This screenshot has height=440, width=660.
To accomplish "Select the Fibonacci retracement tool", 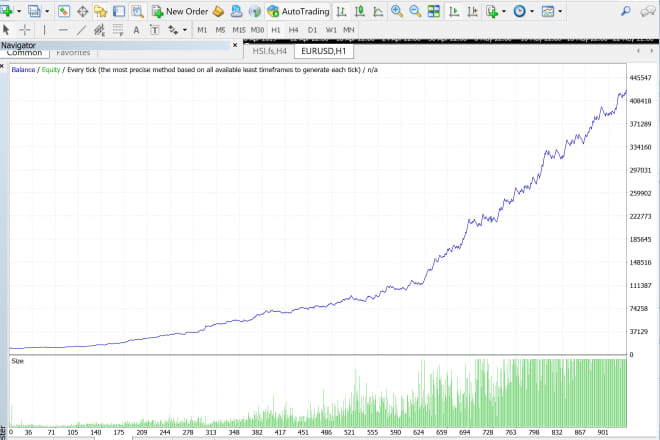I will (118, 30).
